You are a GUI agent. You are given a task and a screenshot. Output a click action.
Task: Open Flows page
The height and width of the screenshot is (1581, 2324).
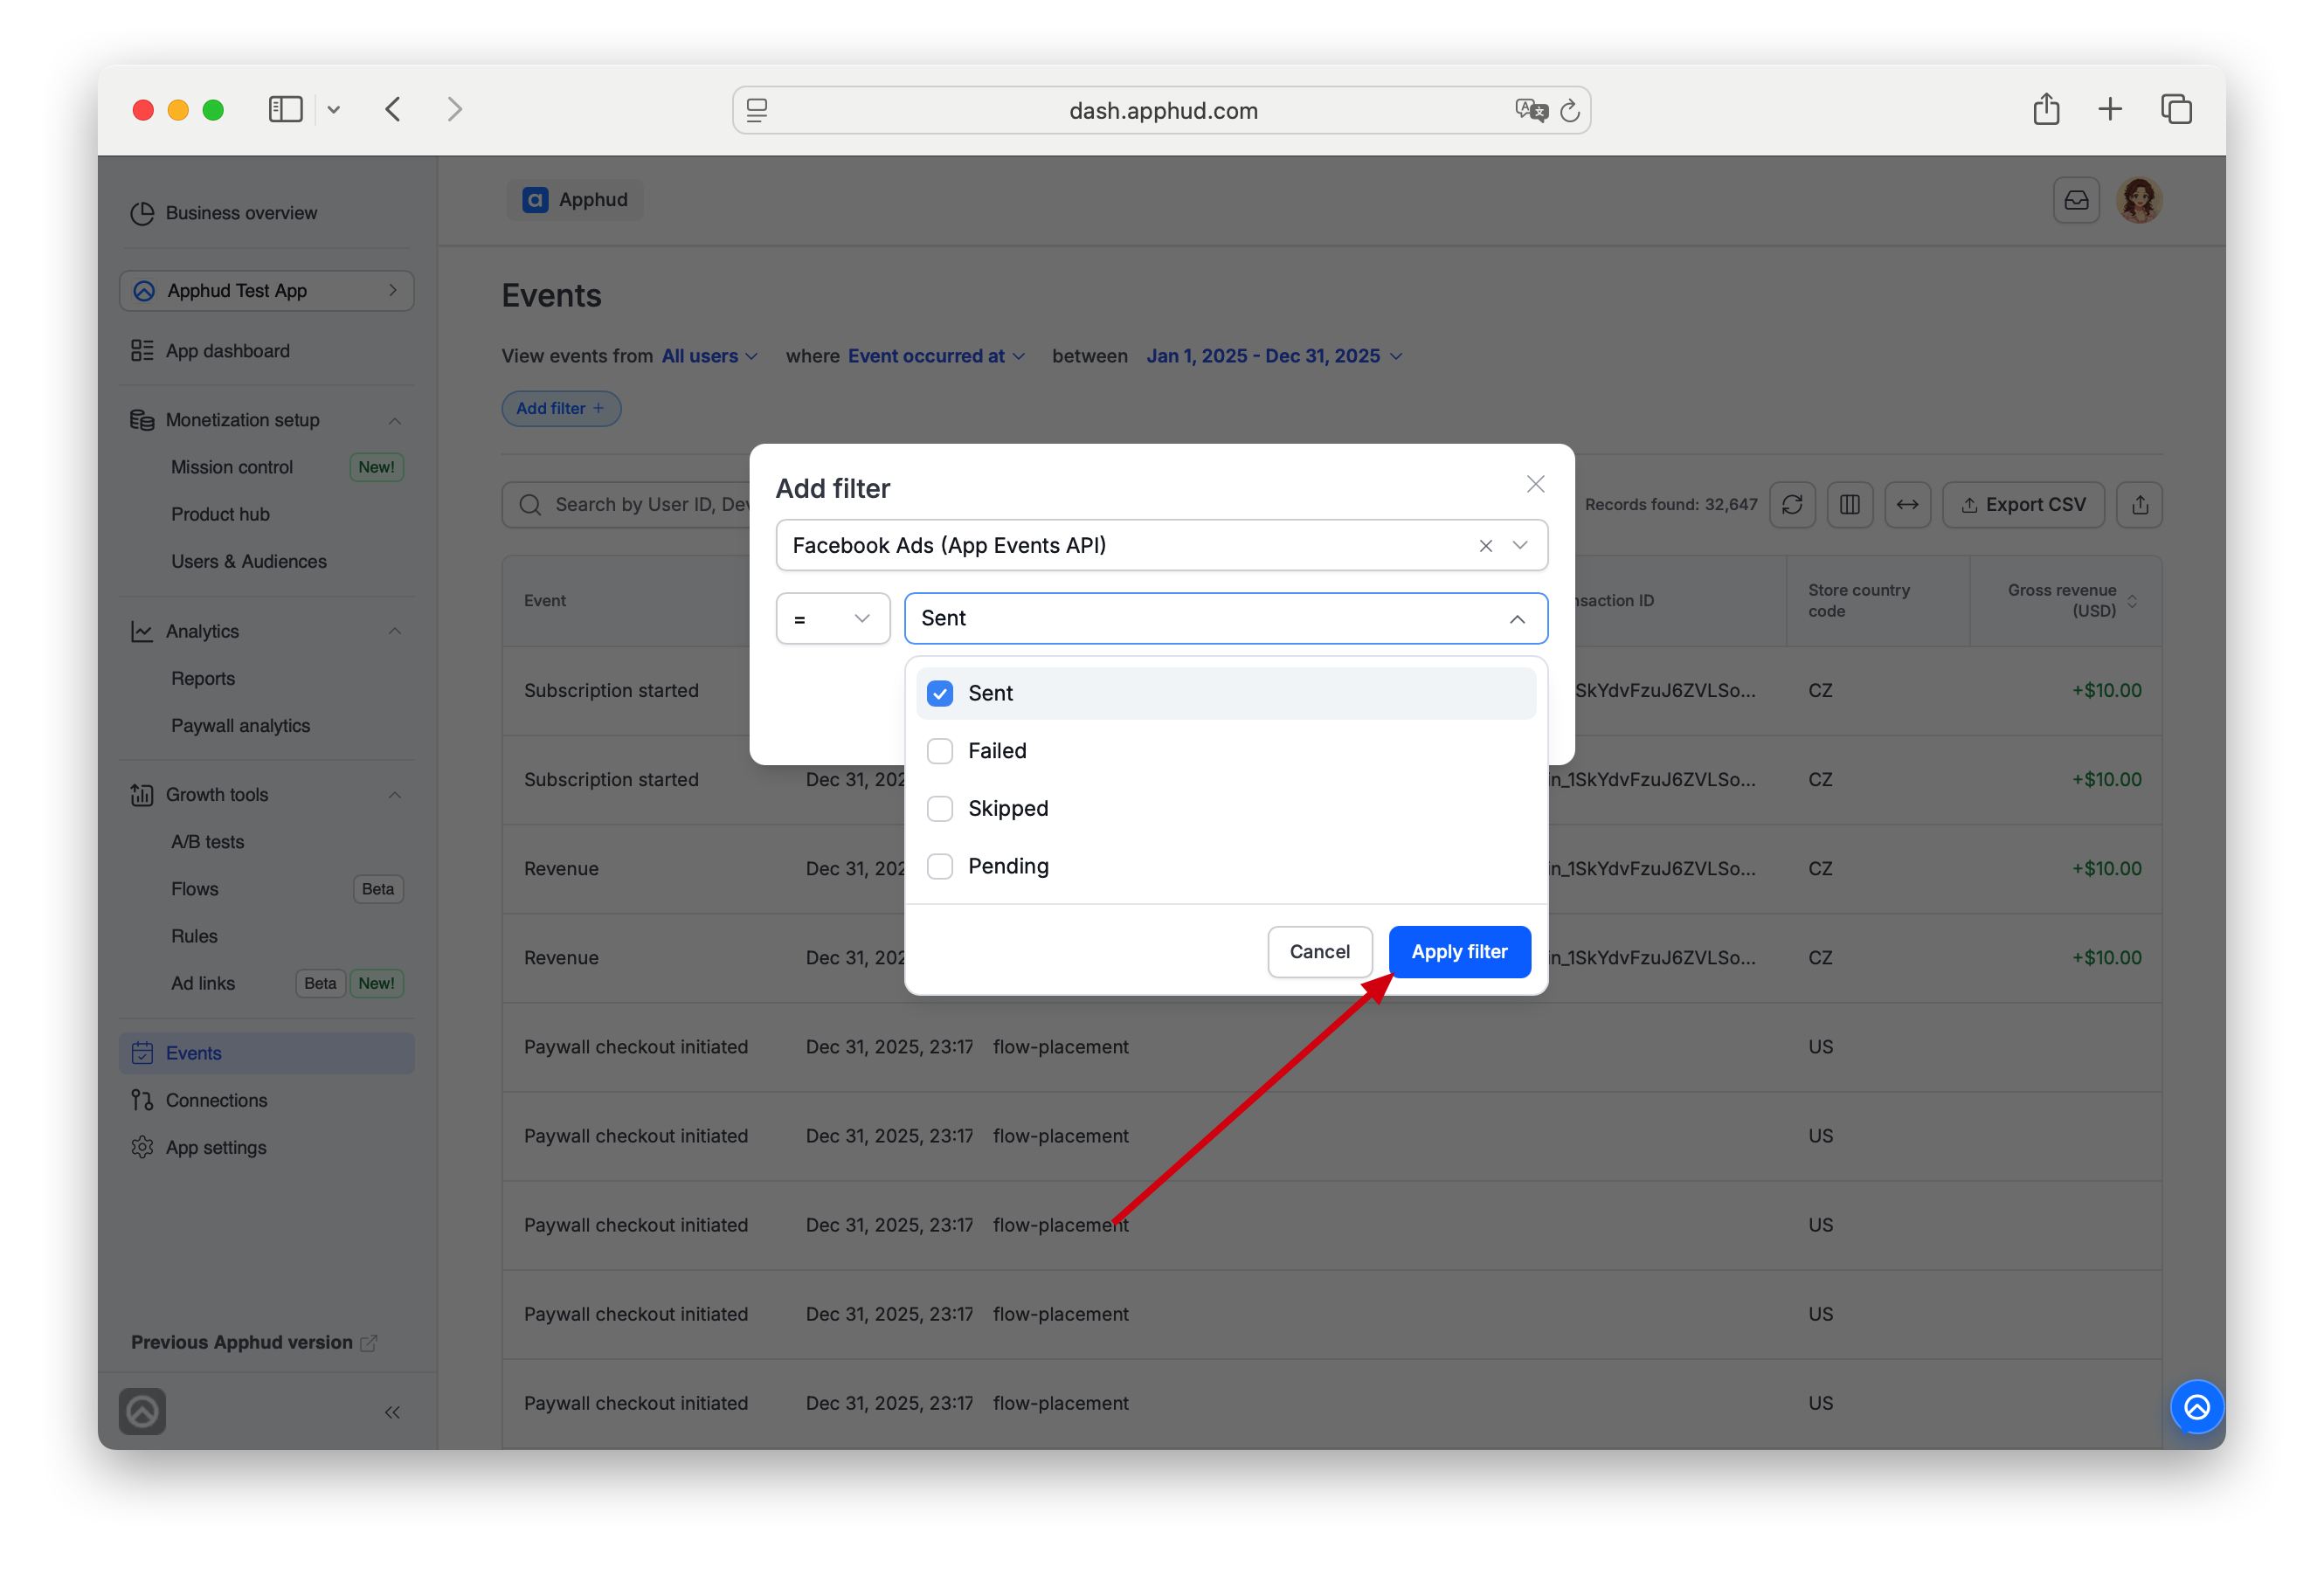194,889
